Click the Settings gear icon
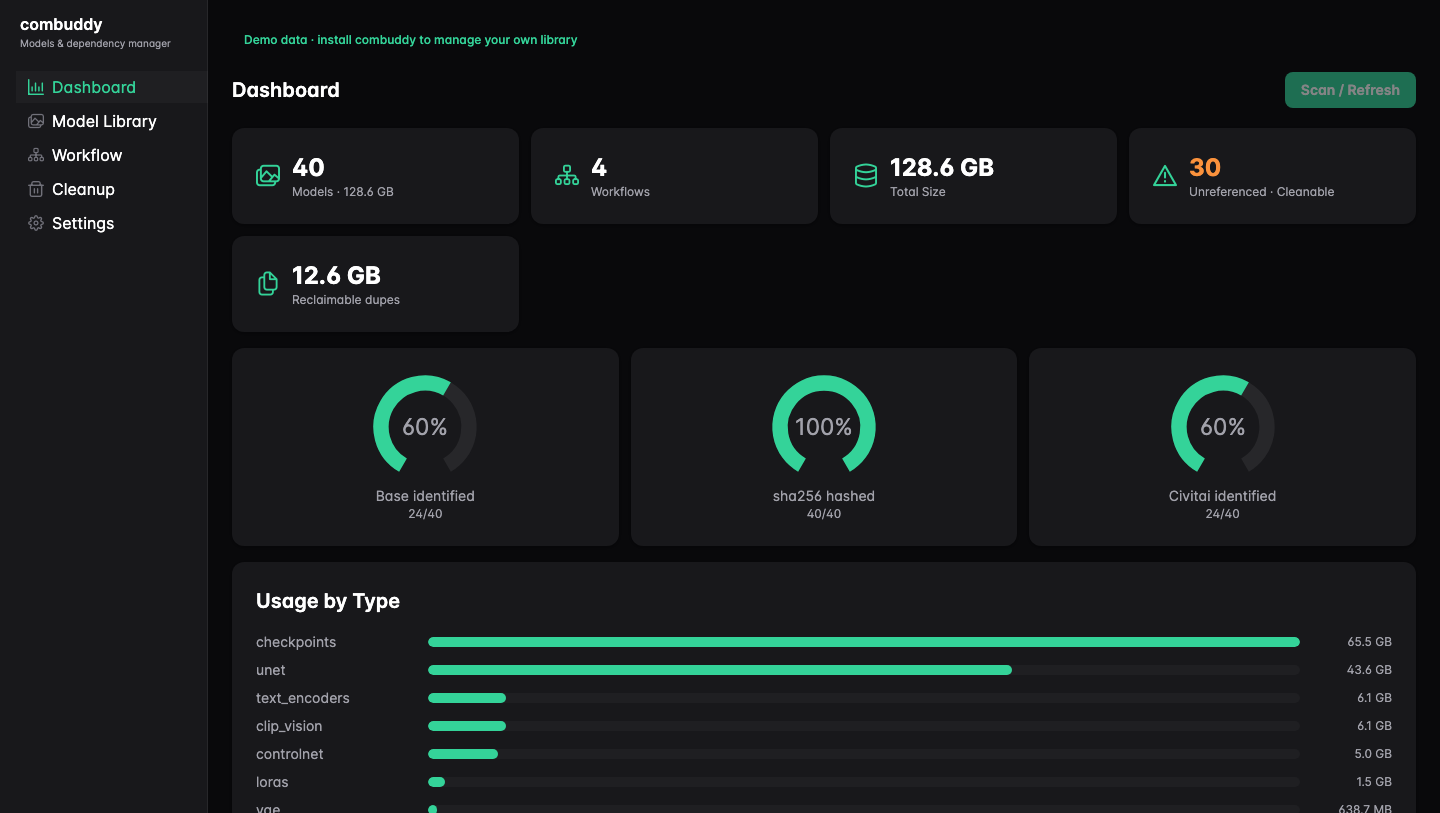The height and width of the screenshot is (813, 1440). [36, 223]
